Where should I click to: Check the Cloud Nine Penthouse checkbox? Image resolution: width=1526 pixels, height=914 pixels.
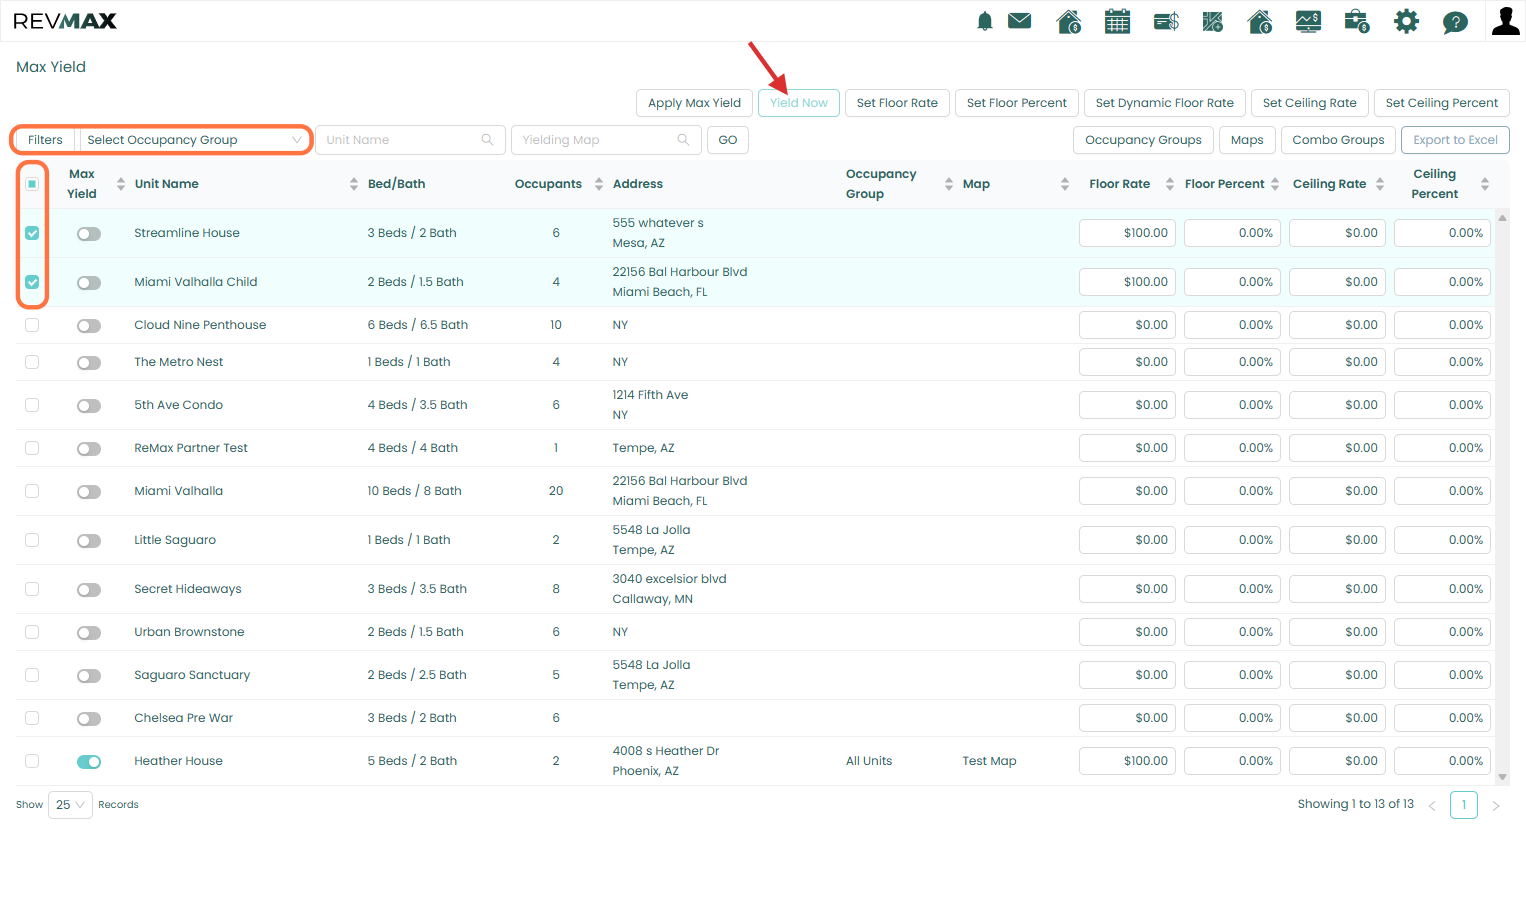(32, 325)
